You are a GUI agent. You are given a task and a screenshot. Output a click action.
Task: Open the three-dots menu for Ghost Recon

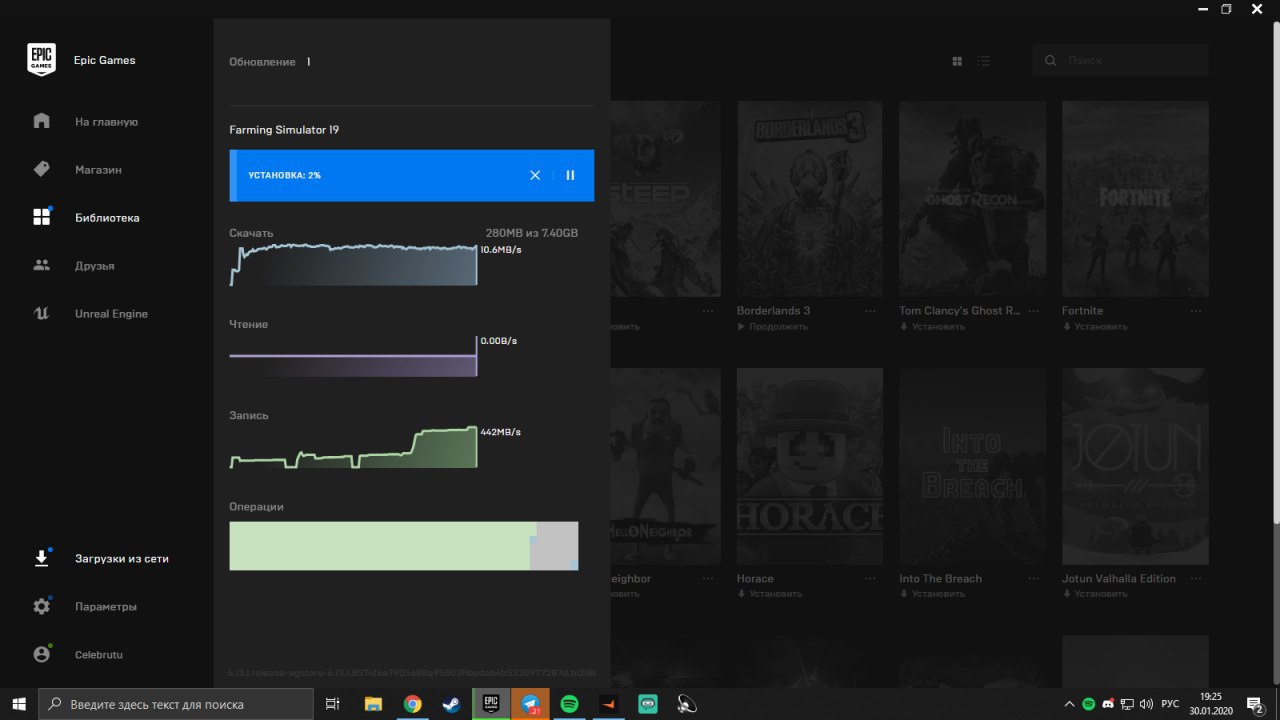(x=1034, y=311)
